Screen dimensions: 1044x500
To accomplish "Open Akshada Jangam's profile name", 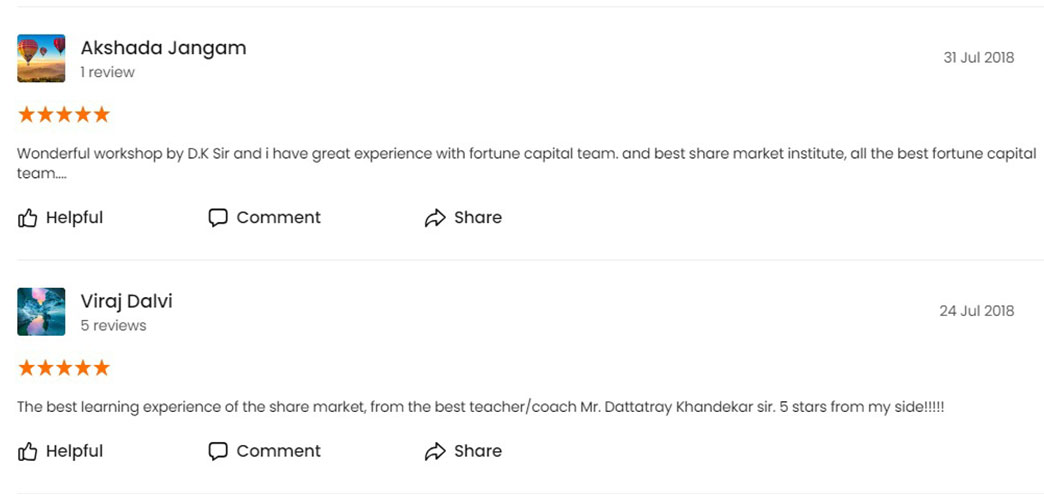I will click(x=163, y=48).
